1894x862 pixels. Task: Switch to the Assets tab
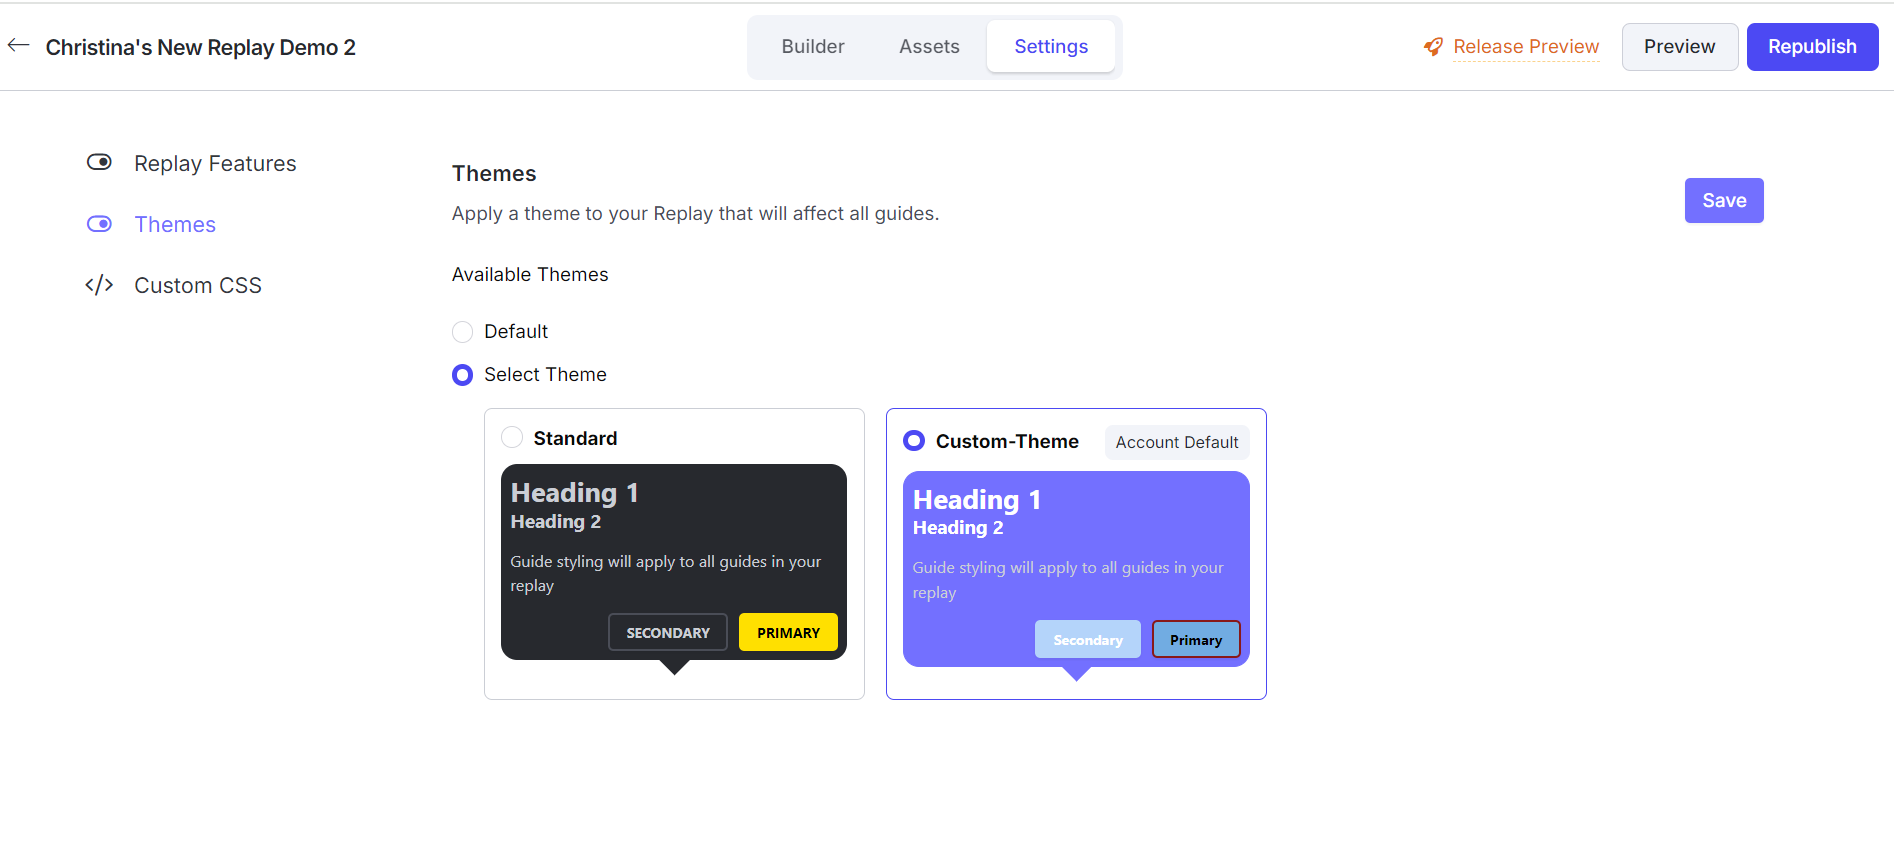929,46
